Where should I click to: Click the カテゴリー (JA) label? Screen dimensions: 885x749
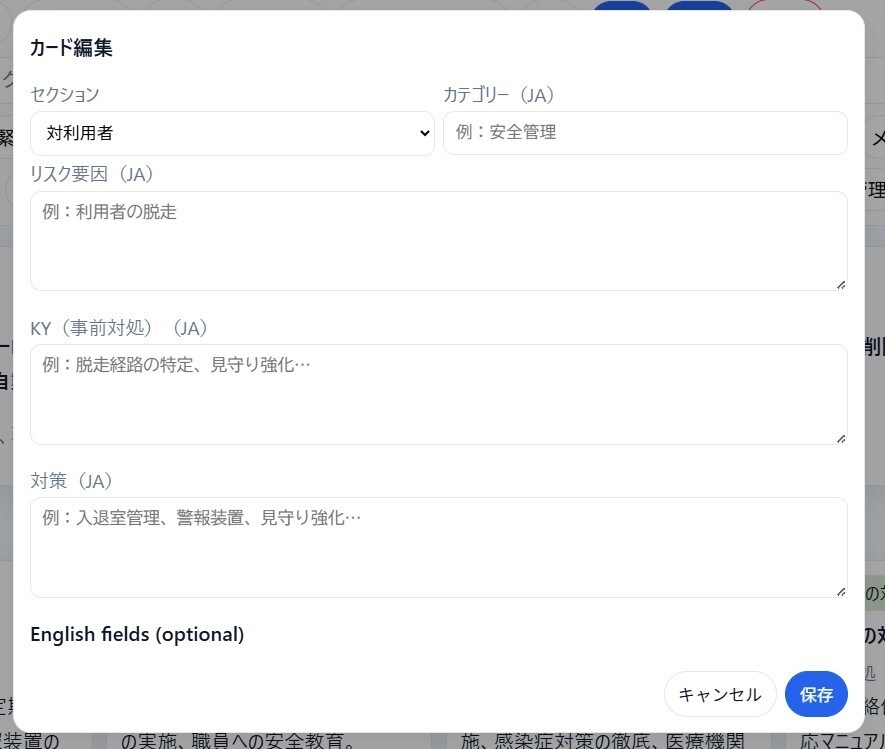499,94
